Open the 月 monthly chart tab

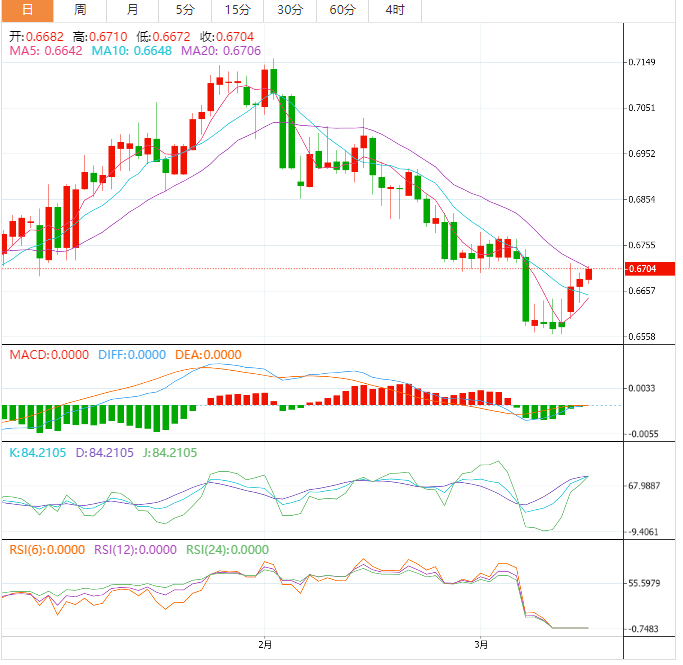(x=133, y=10)
